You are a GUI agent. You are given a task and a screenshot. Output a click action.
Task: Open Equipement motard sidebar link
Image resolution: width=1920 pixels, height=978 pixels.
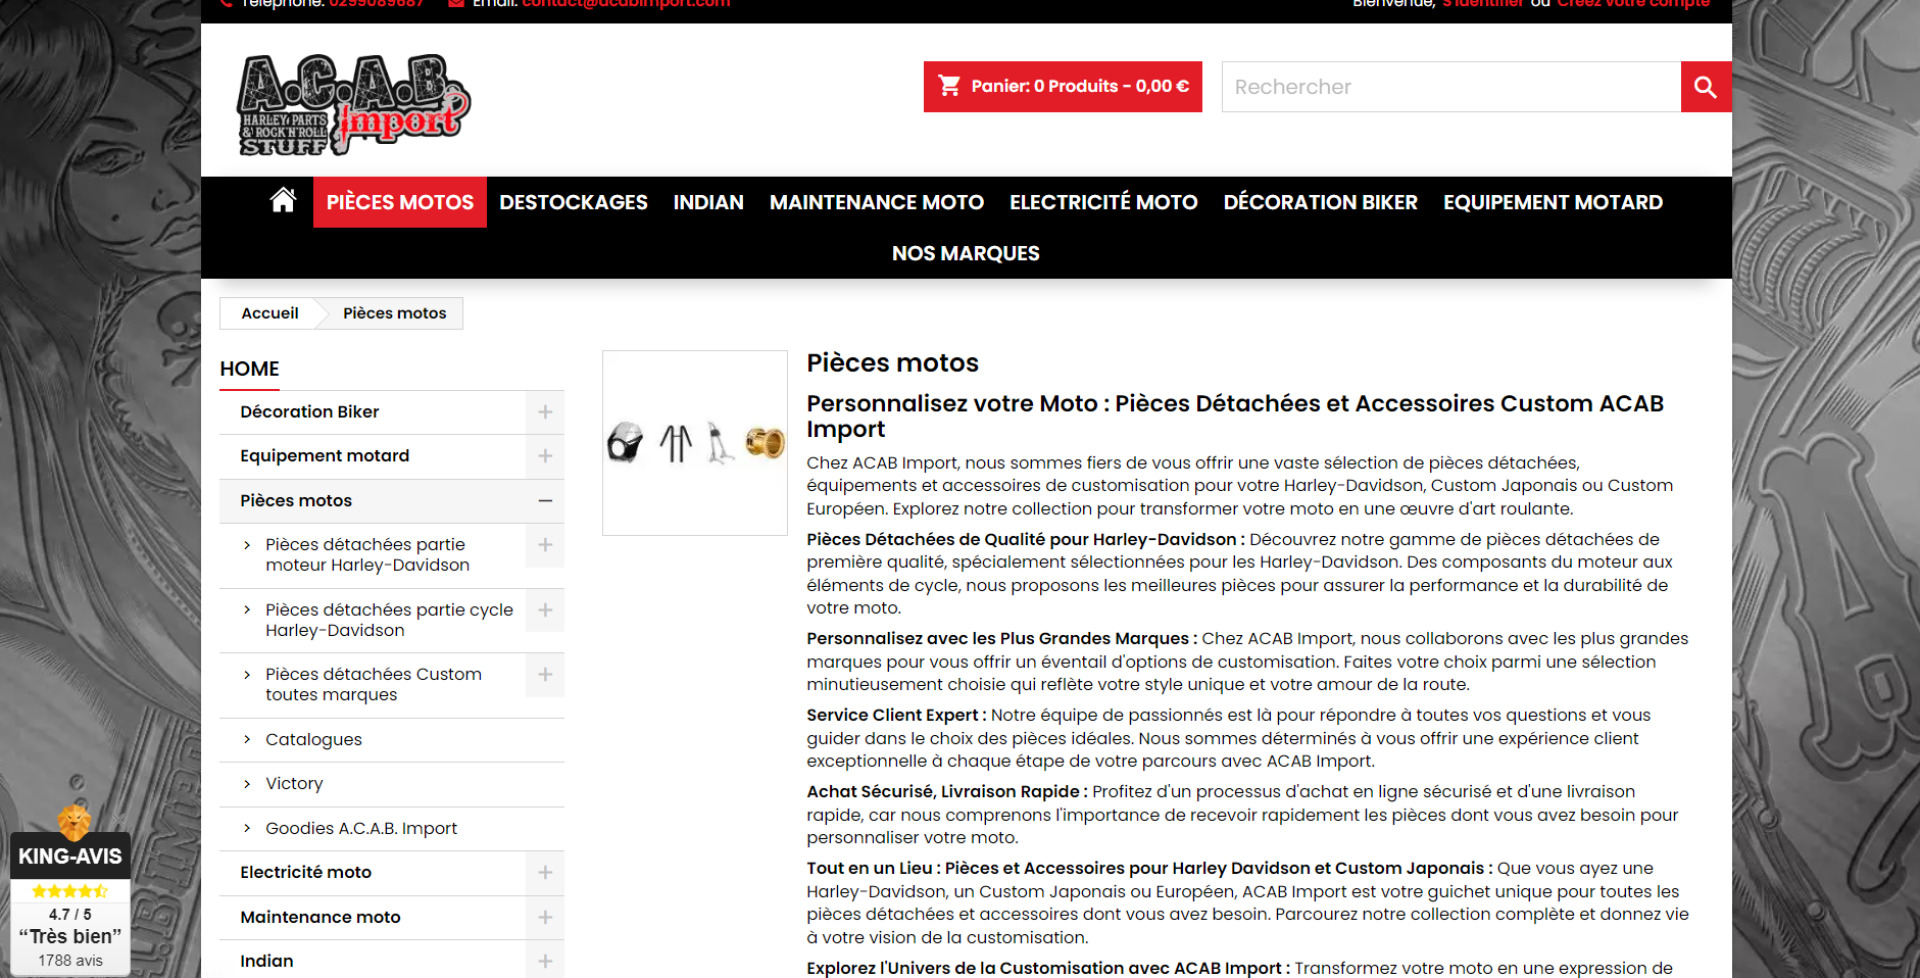click(325, 456)
